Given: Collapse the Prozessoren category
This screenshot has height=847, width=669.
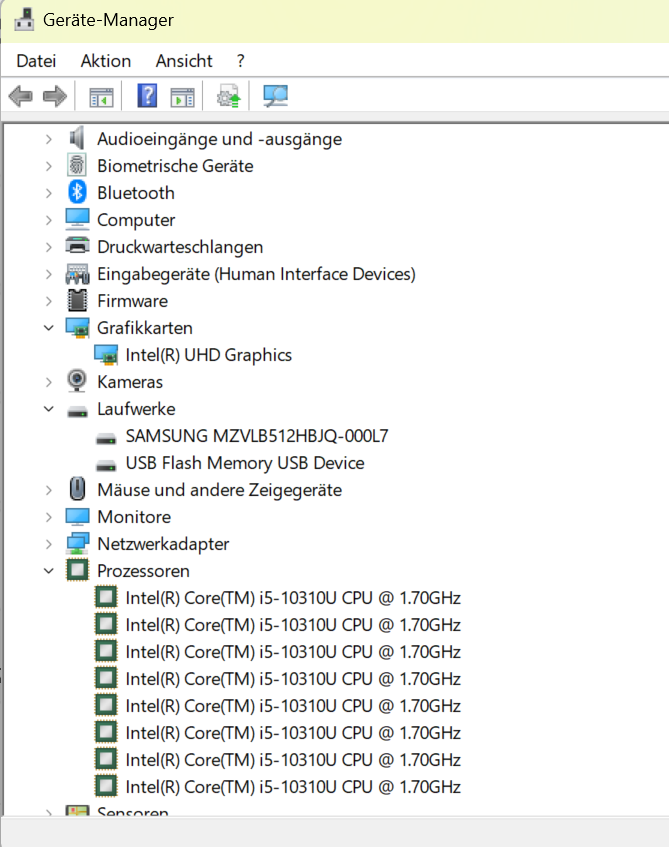Looking at the screenshot, I should point(49,570).
